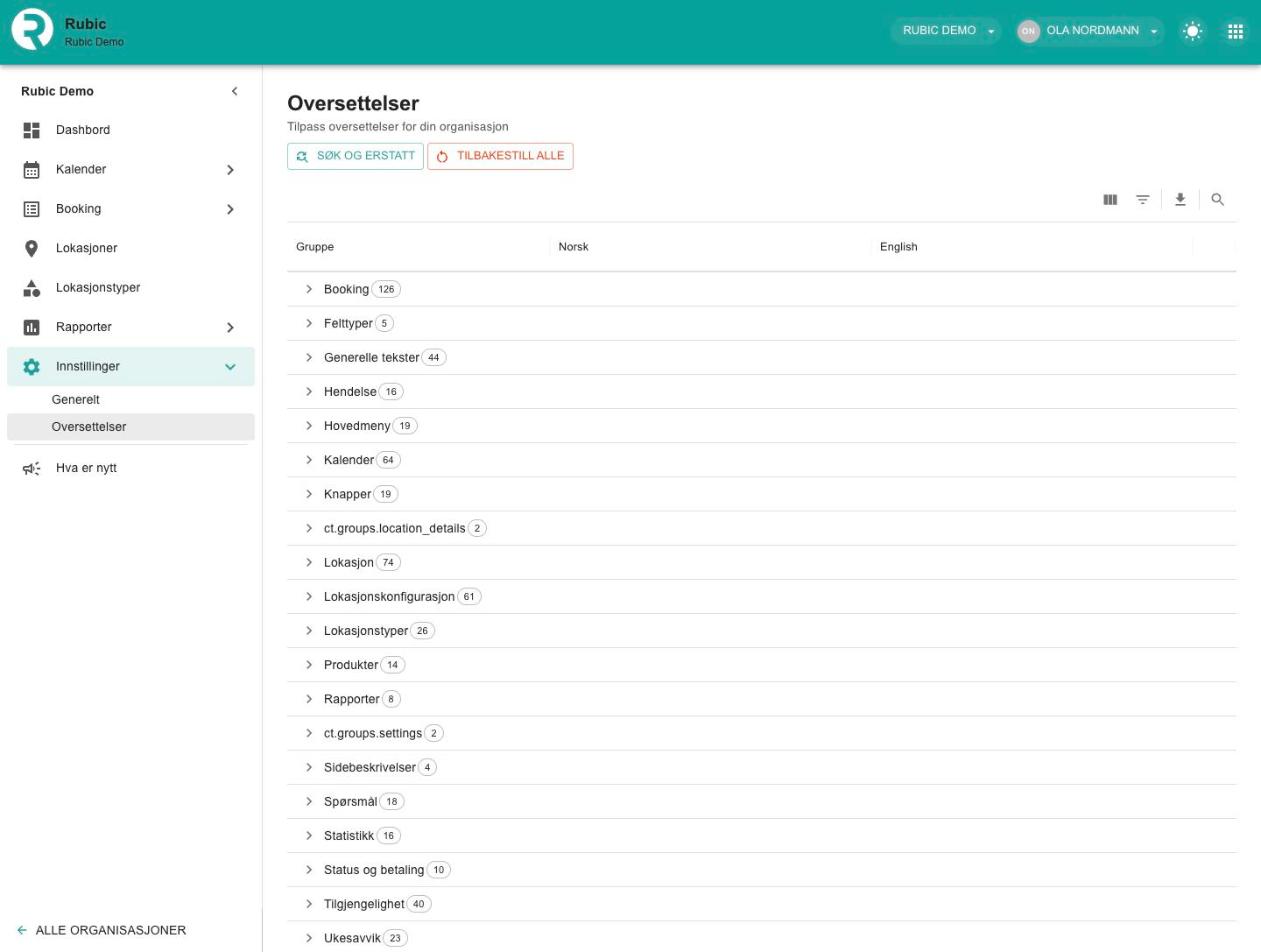Expand the Generelle tekster group row
Screen dimensions: 1261x952
(309, 357)
